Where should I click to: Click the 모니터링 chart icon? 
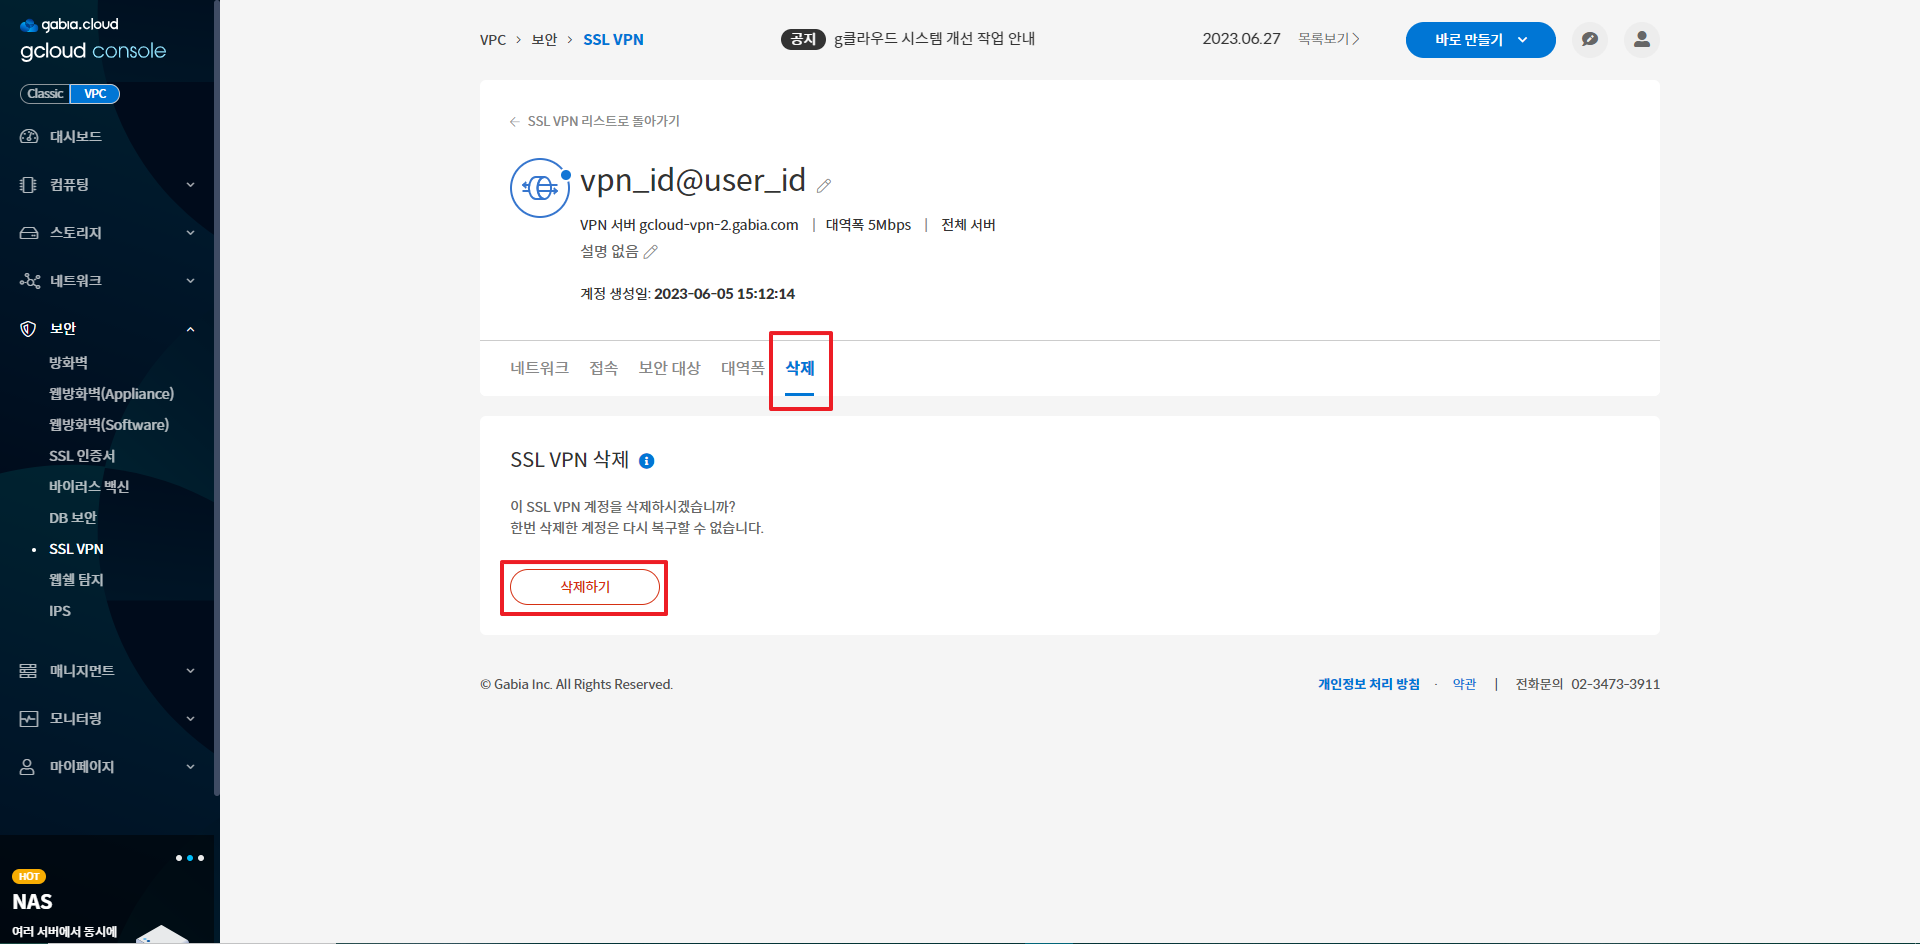click(x=29, y=719)
